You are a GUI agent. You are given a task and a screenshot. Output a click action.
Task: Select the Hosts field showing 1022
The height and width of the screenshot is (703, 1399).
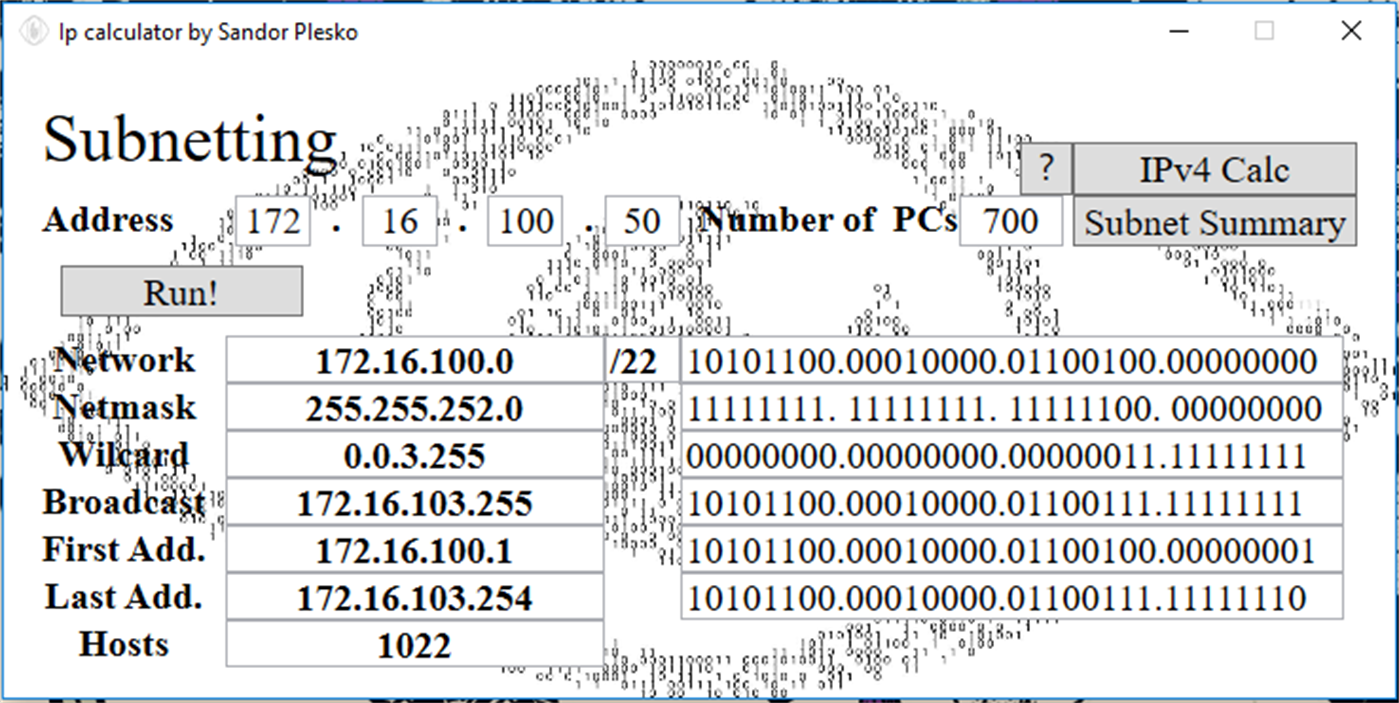click(414, 644)
